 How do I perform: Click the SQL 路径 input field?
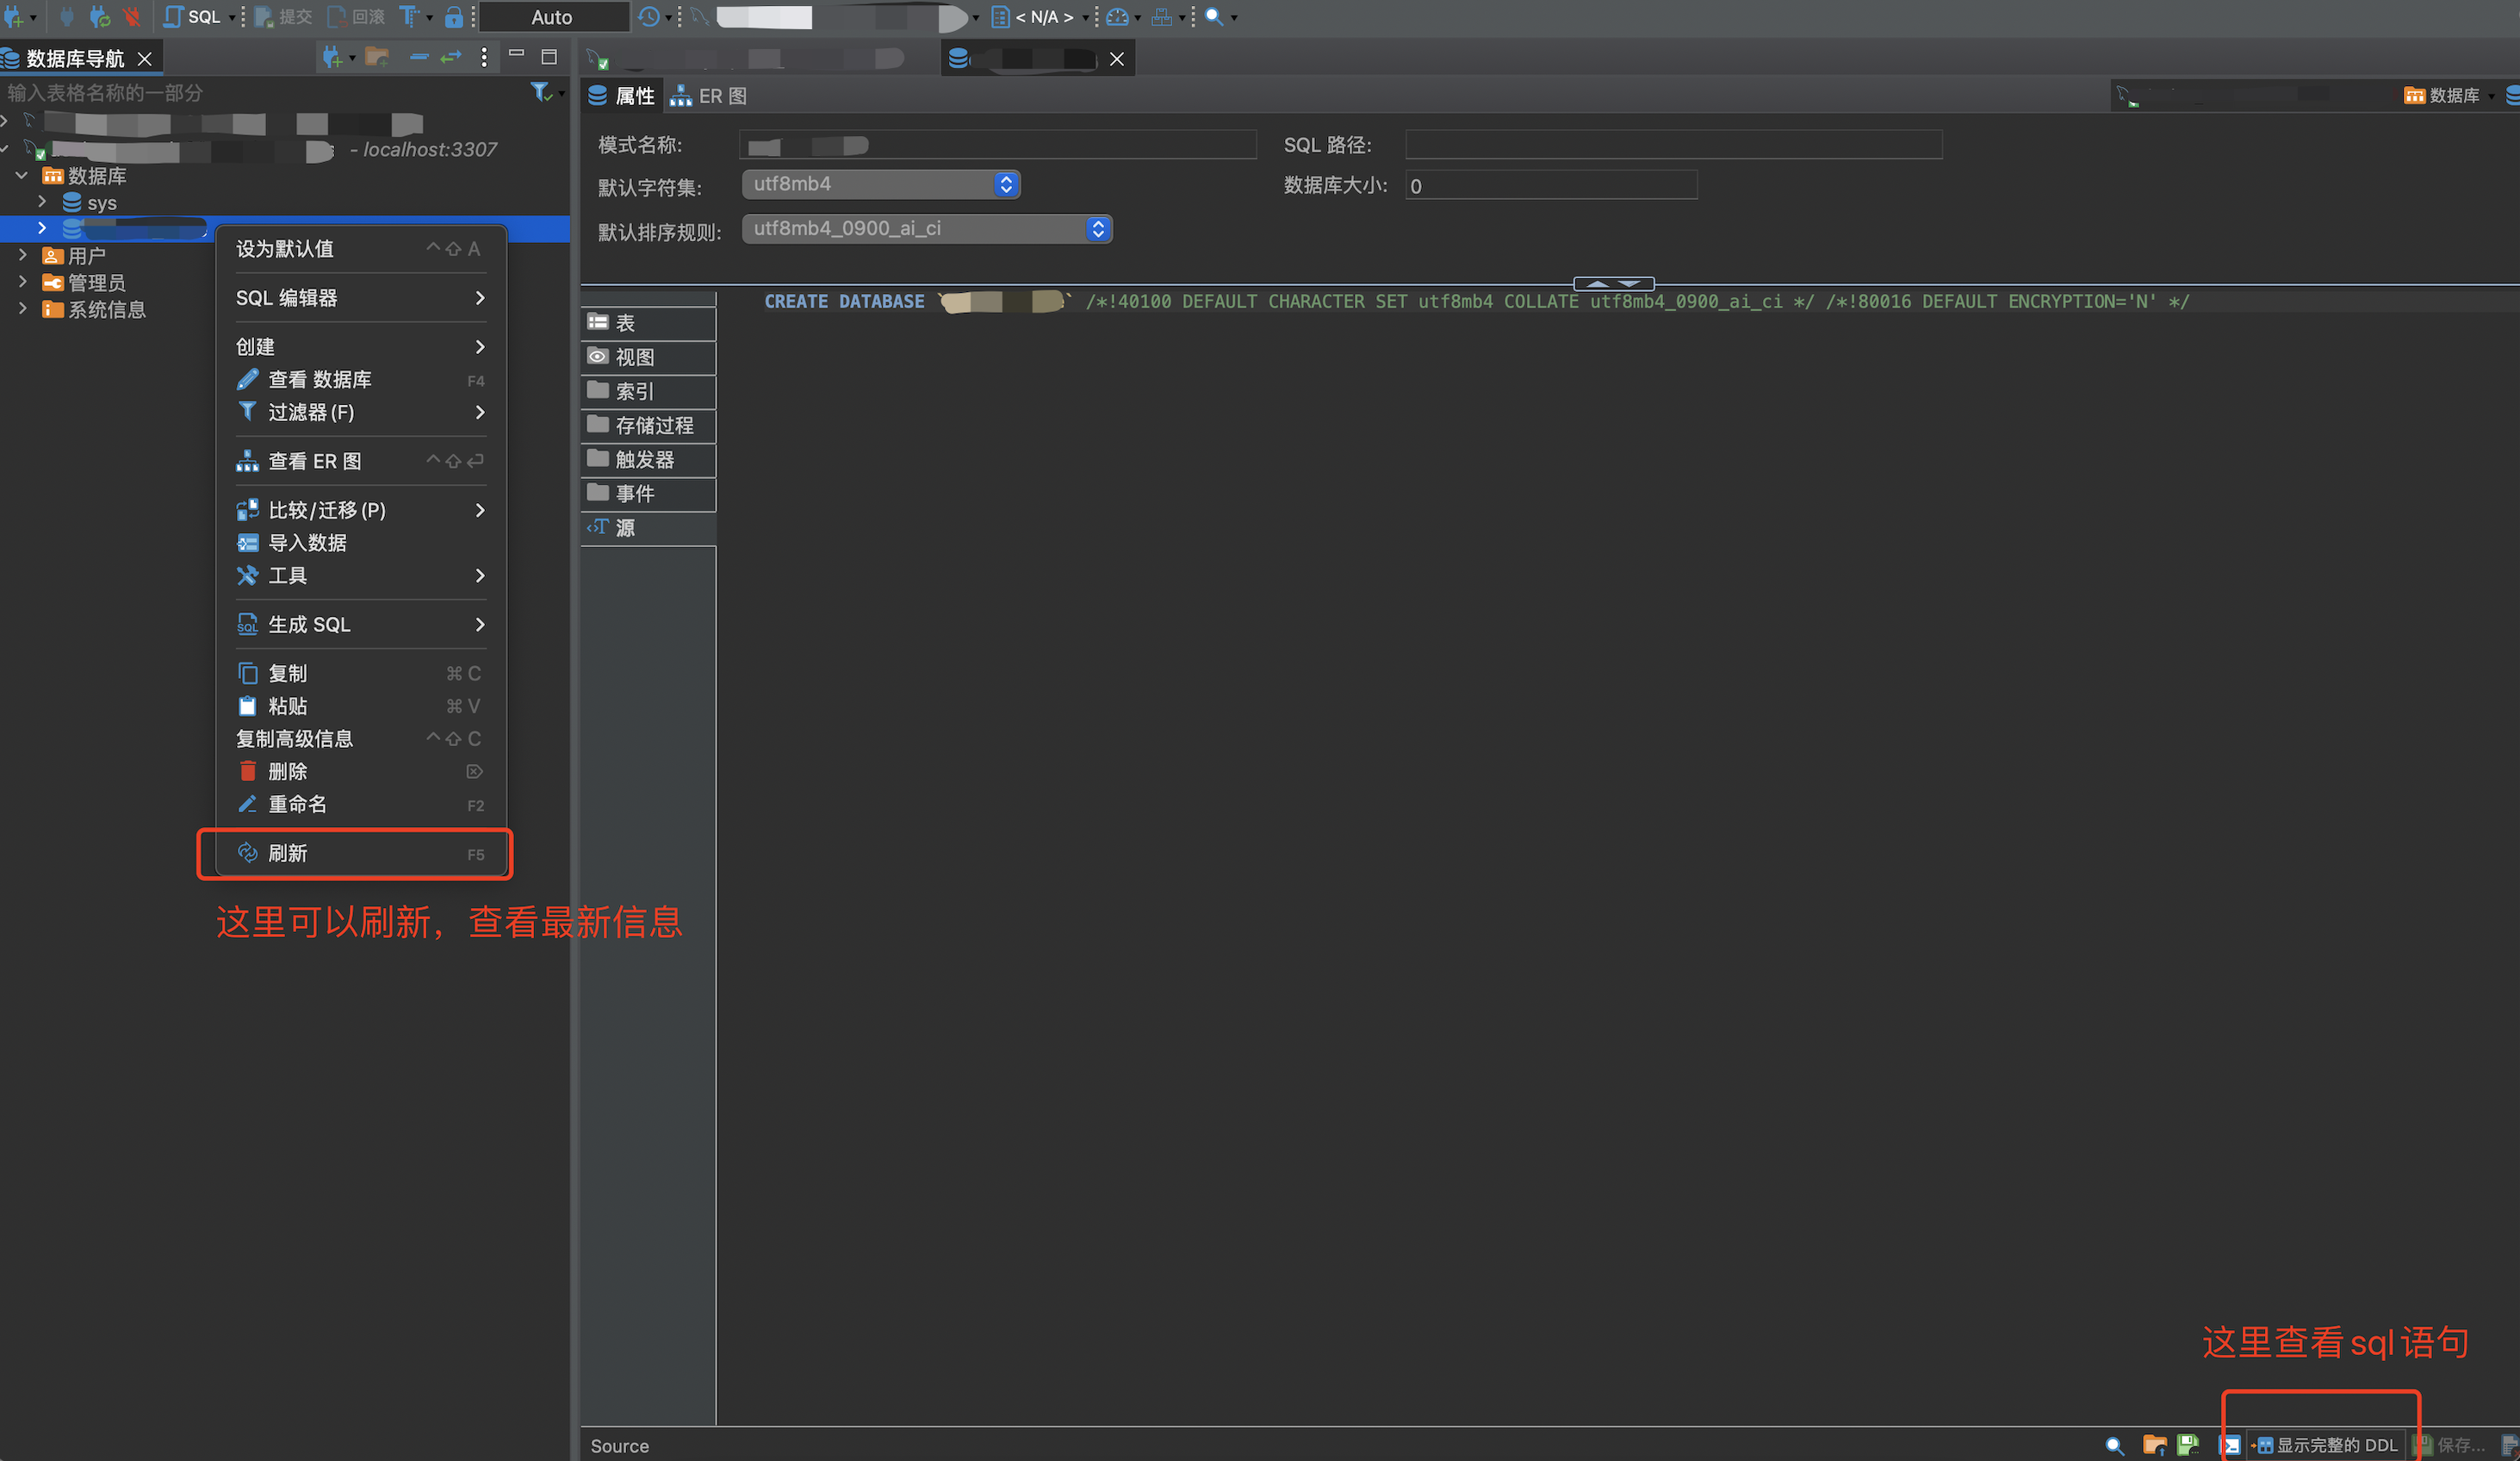1674,145
